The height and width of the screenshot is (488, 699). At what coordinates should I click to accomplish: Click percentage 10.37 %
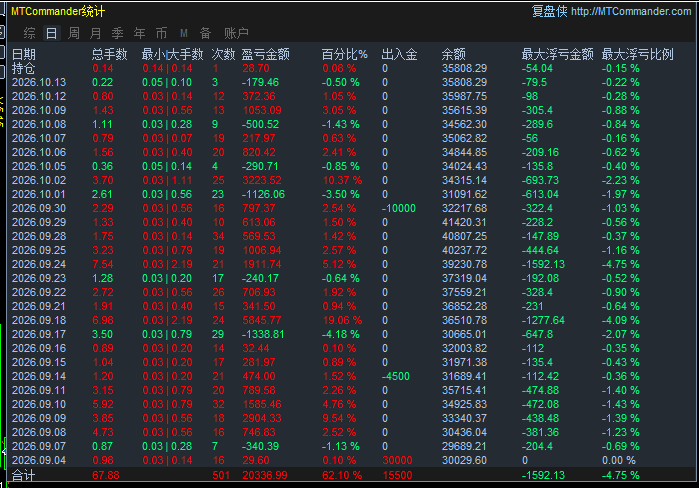click(x=342, y=180)
